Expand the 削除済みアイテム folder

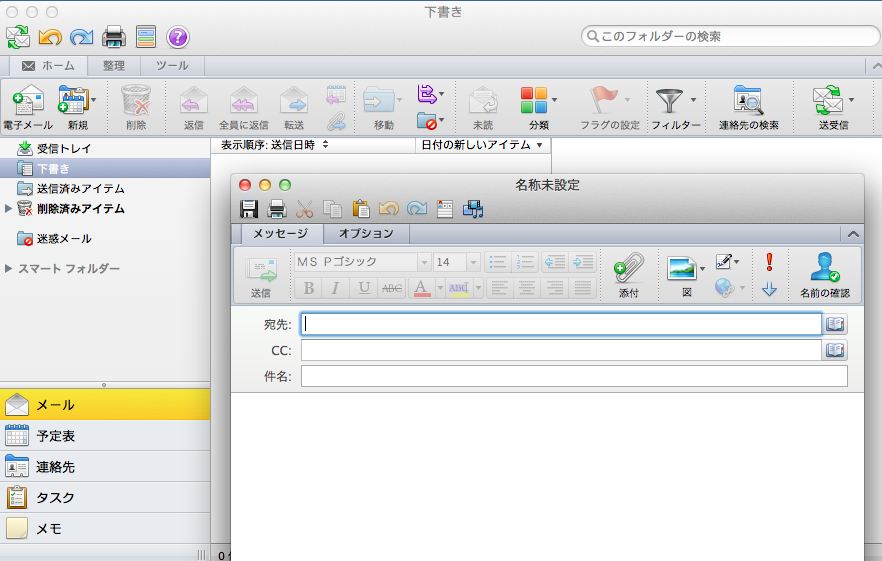pos(8,209)
